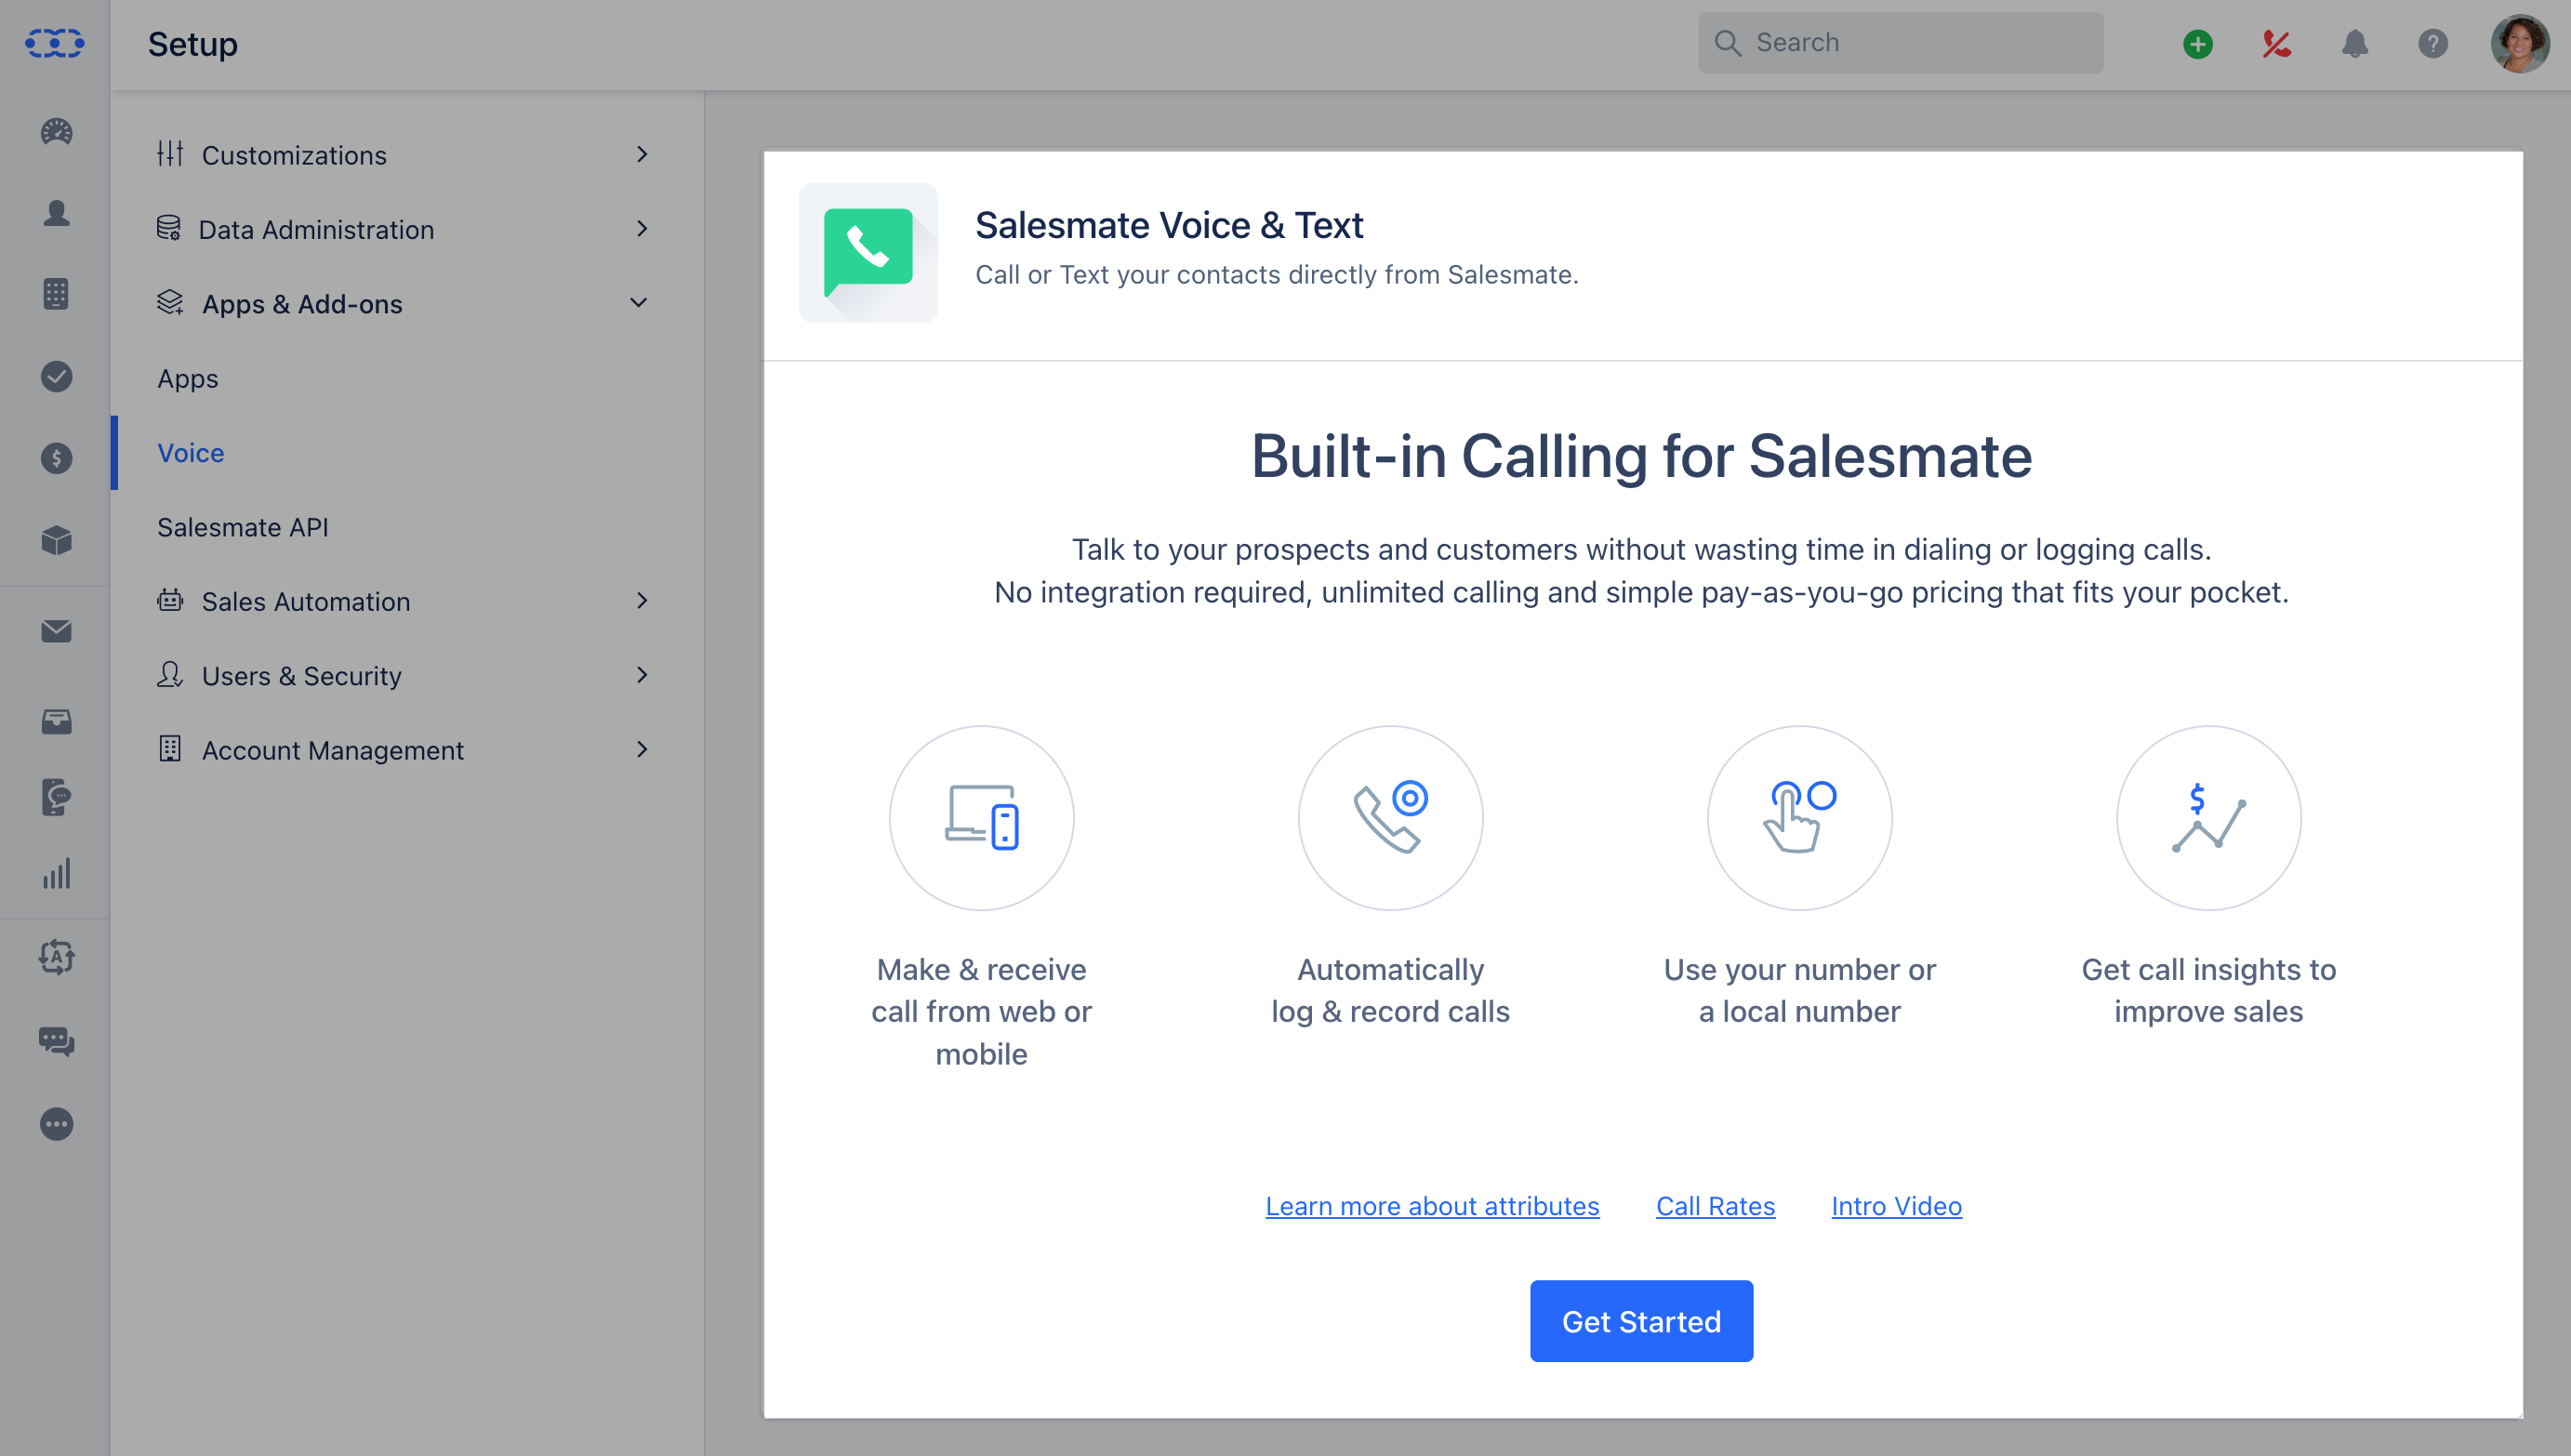Open Learn more about attributes link
This screenshot has width=2571, height=1456.
coord(1432,1206)
